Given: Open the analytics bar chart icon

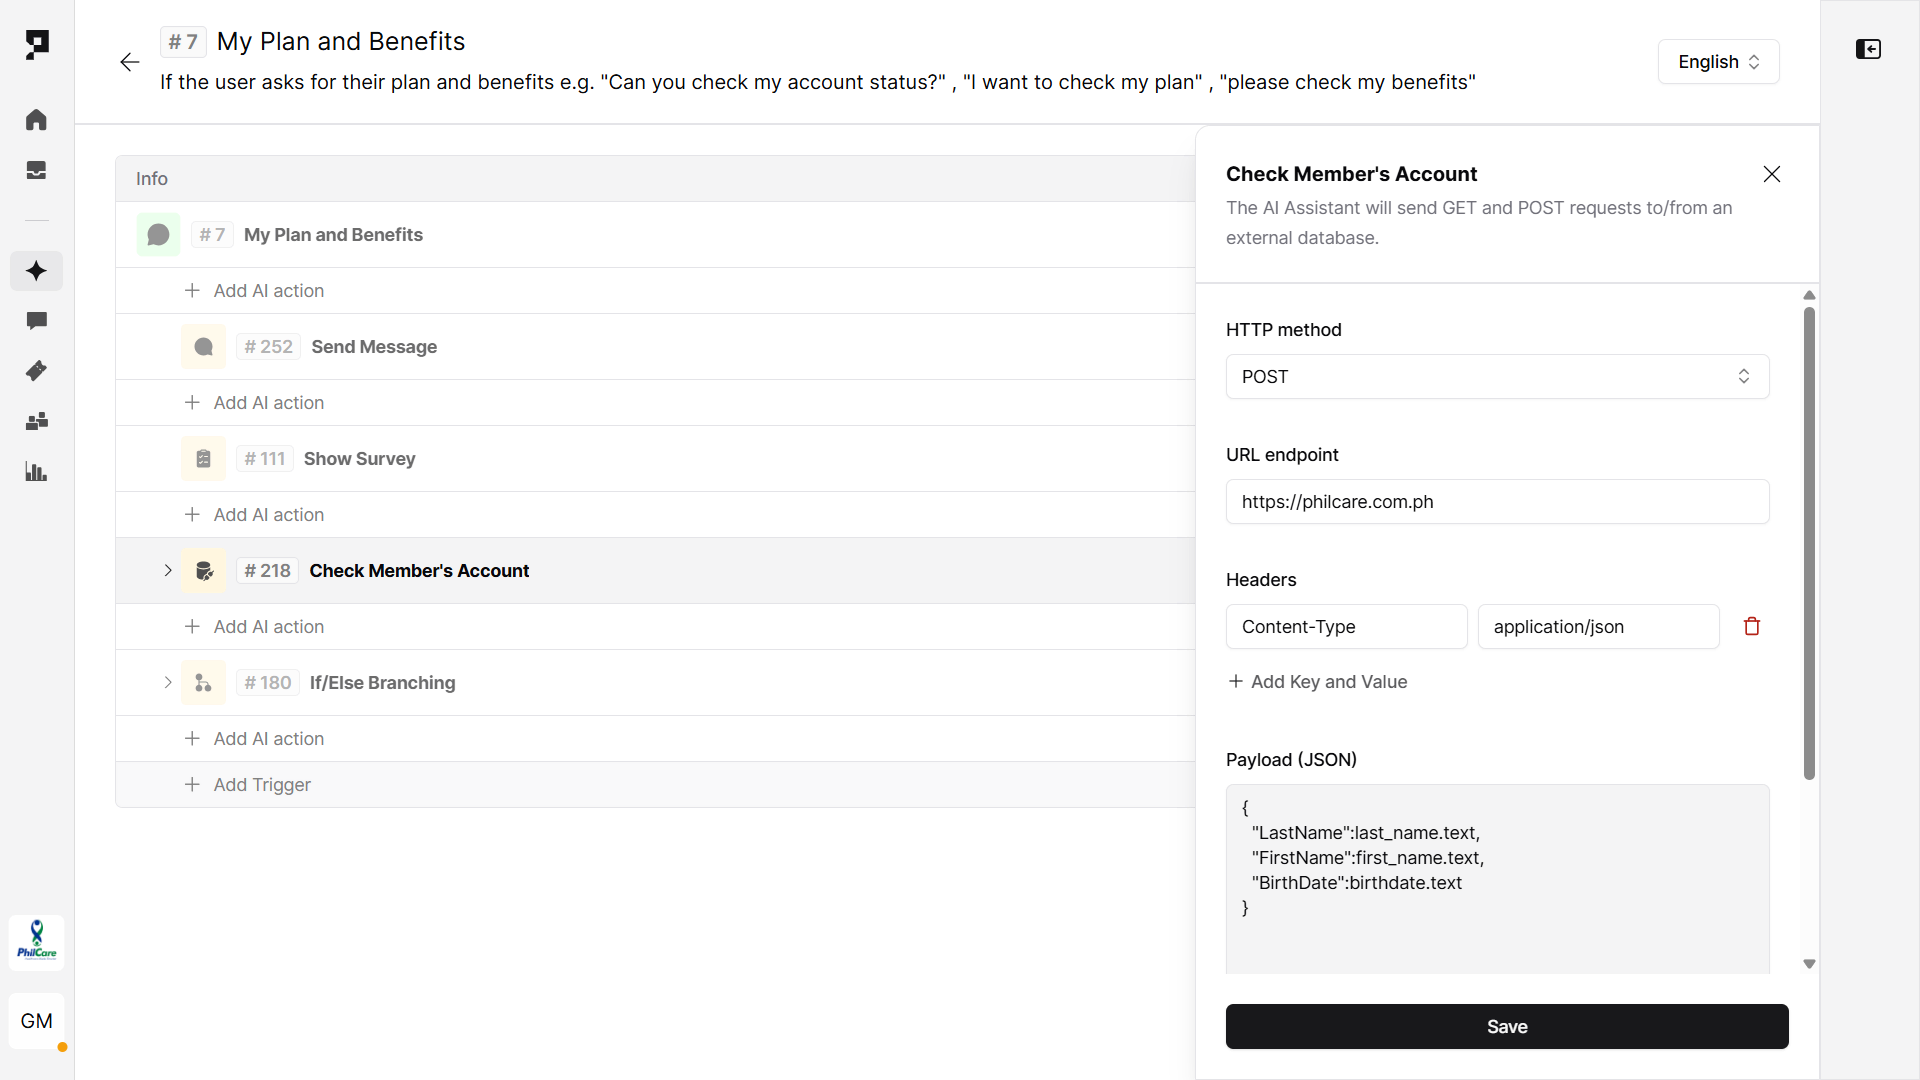Looking at the screenshot, I should click(36, 472).
